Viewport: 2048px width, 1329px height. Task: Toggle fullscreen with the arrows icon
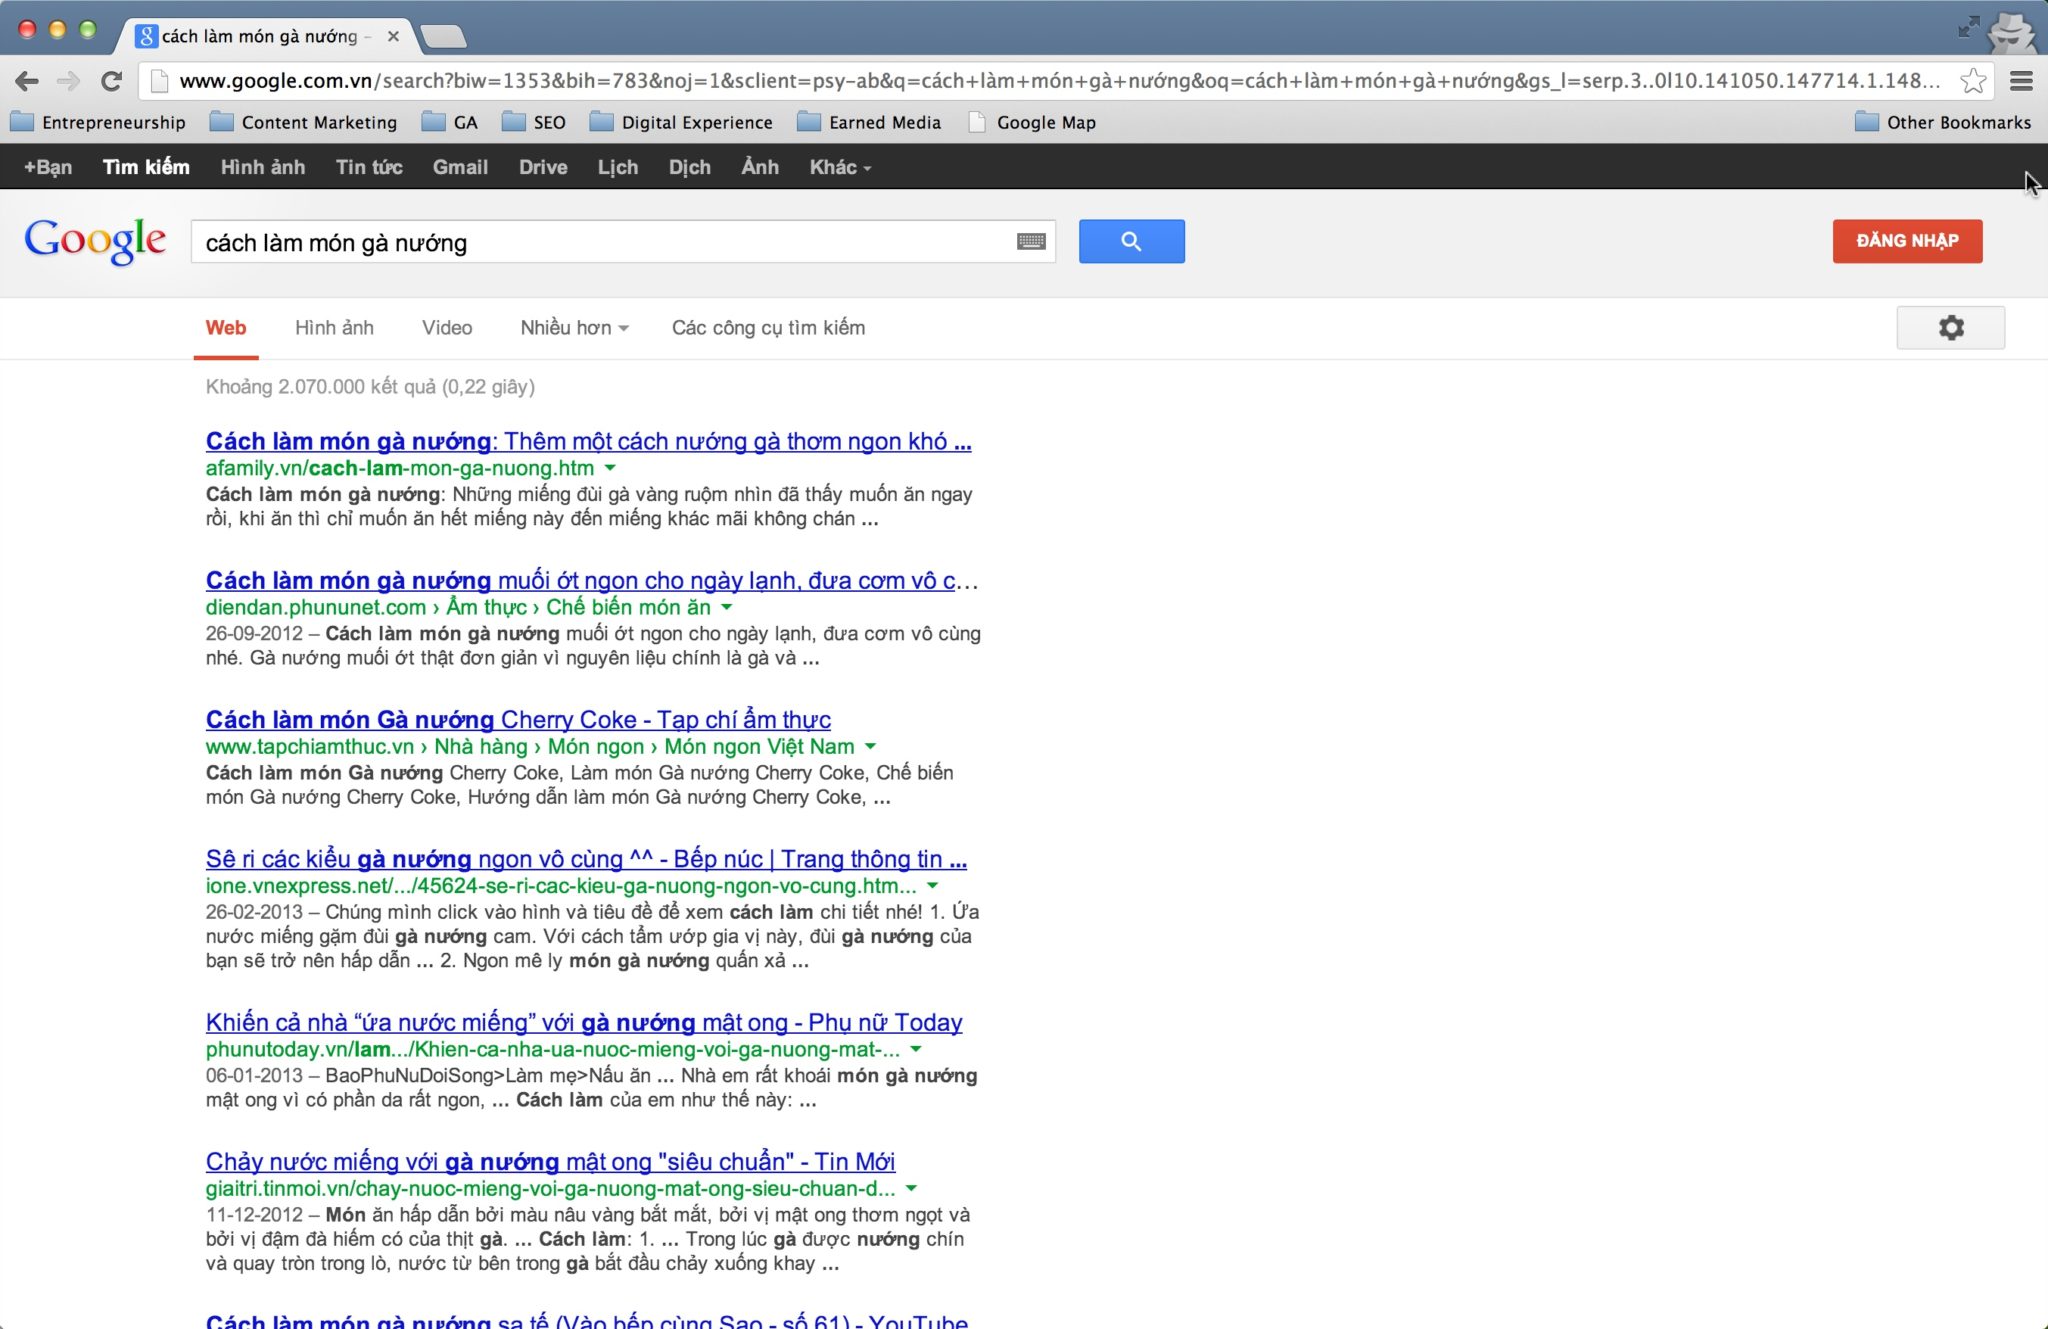[1969, 27]
